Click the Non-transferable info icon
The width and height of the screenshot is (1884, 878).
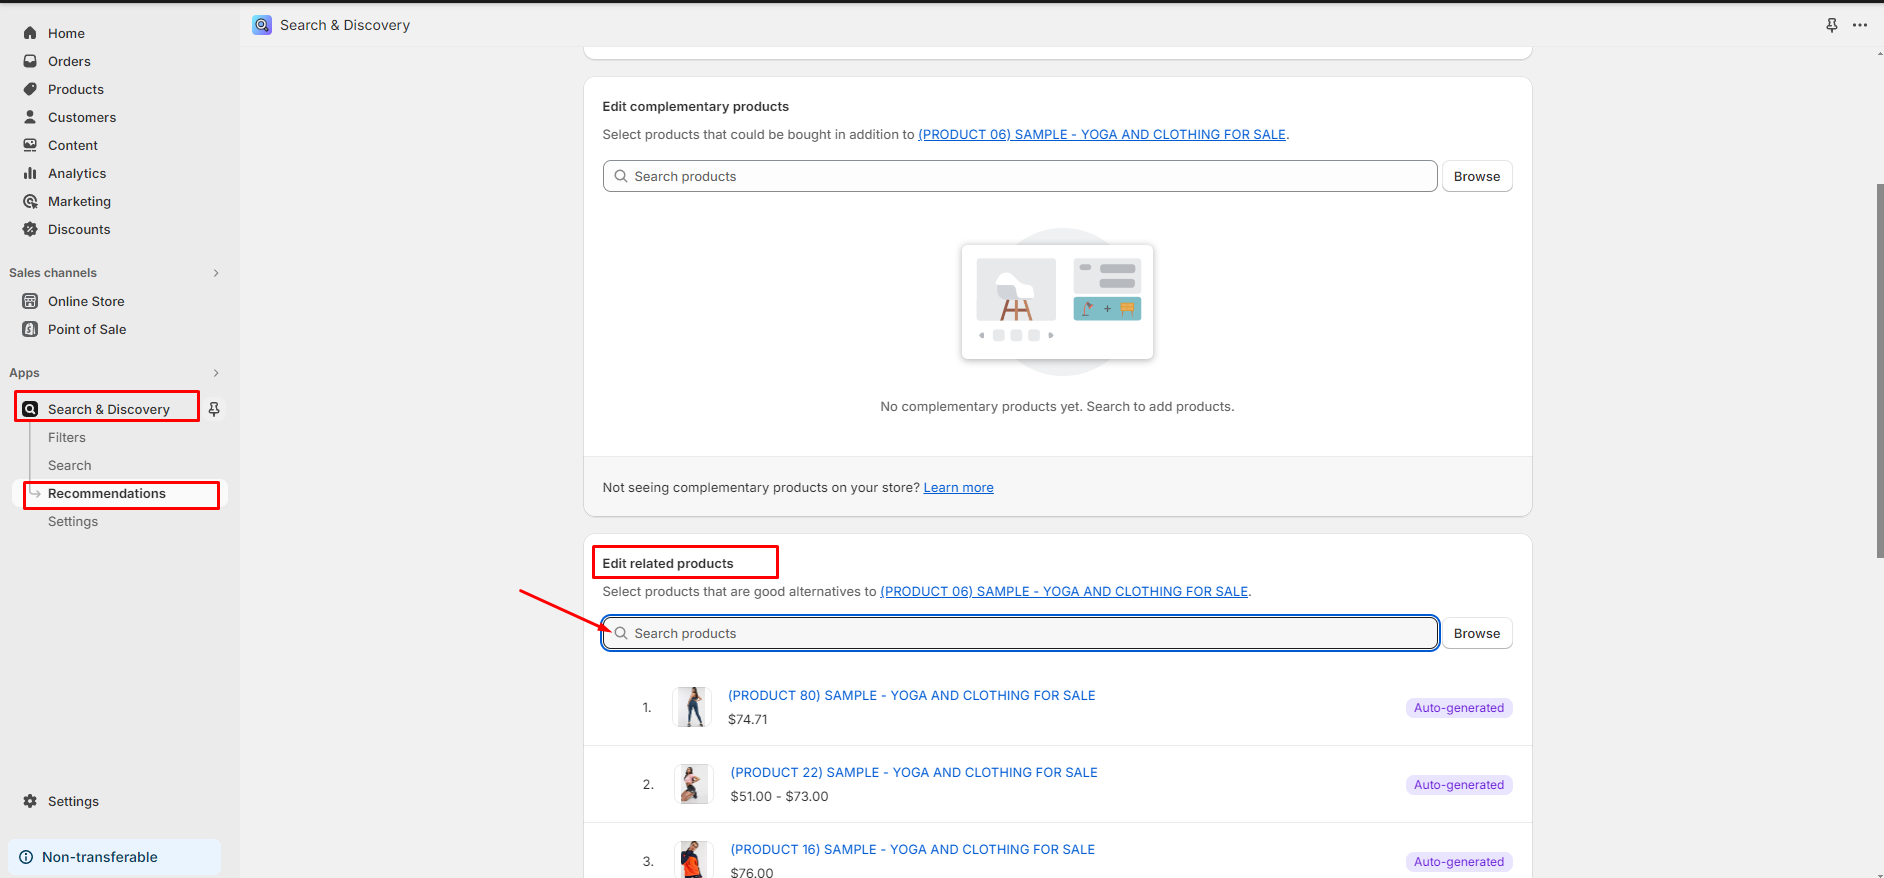point(26,857)
